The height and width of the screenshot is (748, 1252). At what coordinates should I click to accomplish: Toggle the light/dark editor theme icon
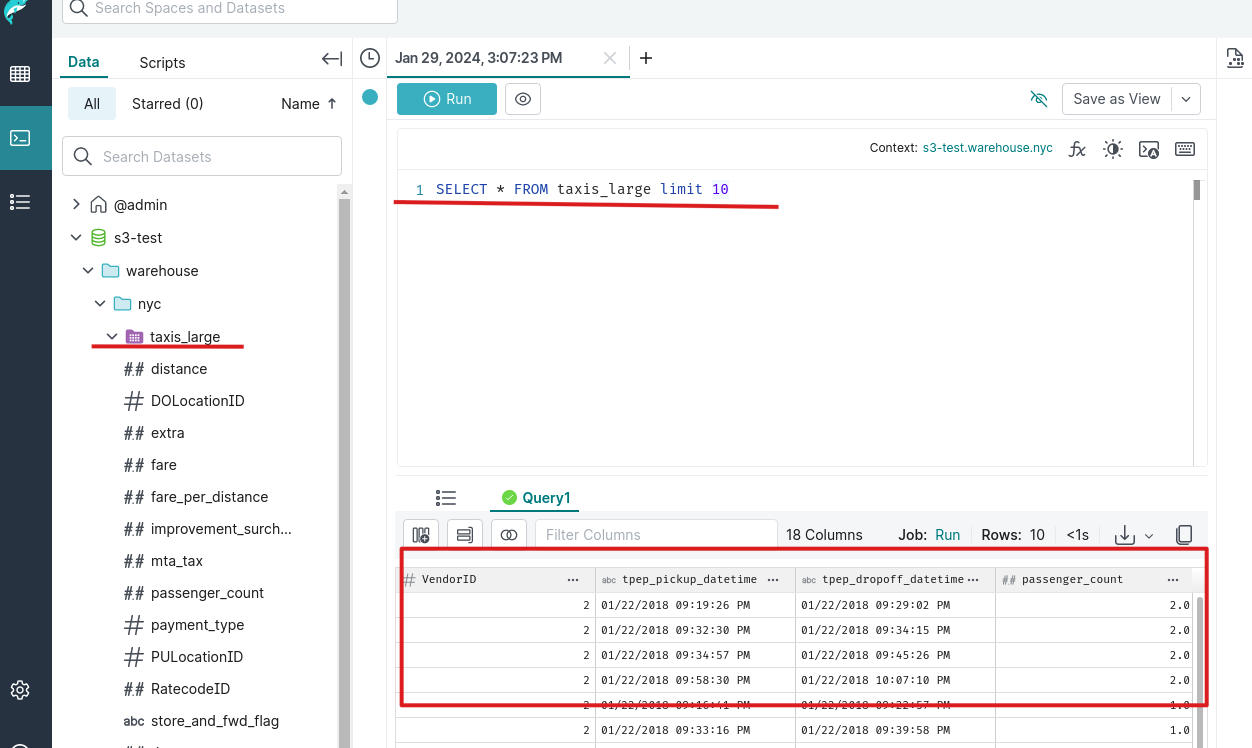(x=1113, y=149)
